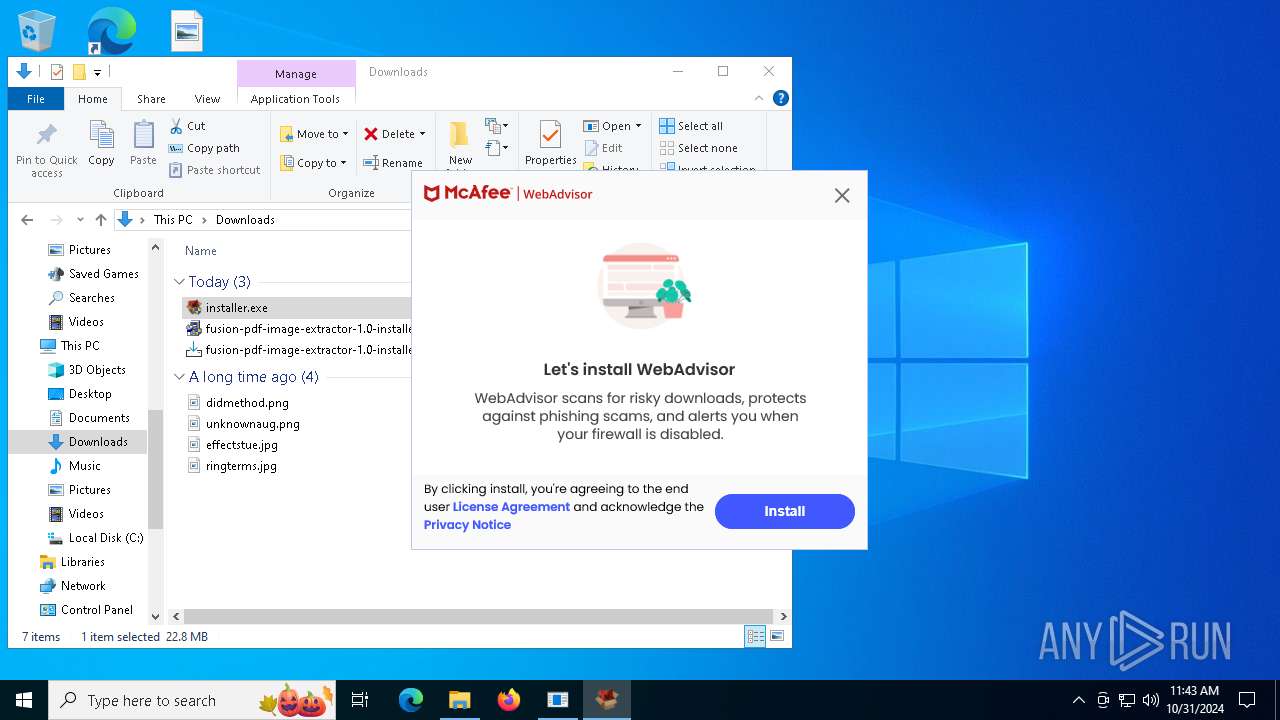Open the File menu in Explorer
The height and width of the screenshot is (720, 1280).
[36, 99]
